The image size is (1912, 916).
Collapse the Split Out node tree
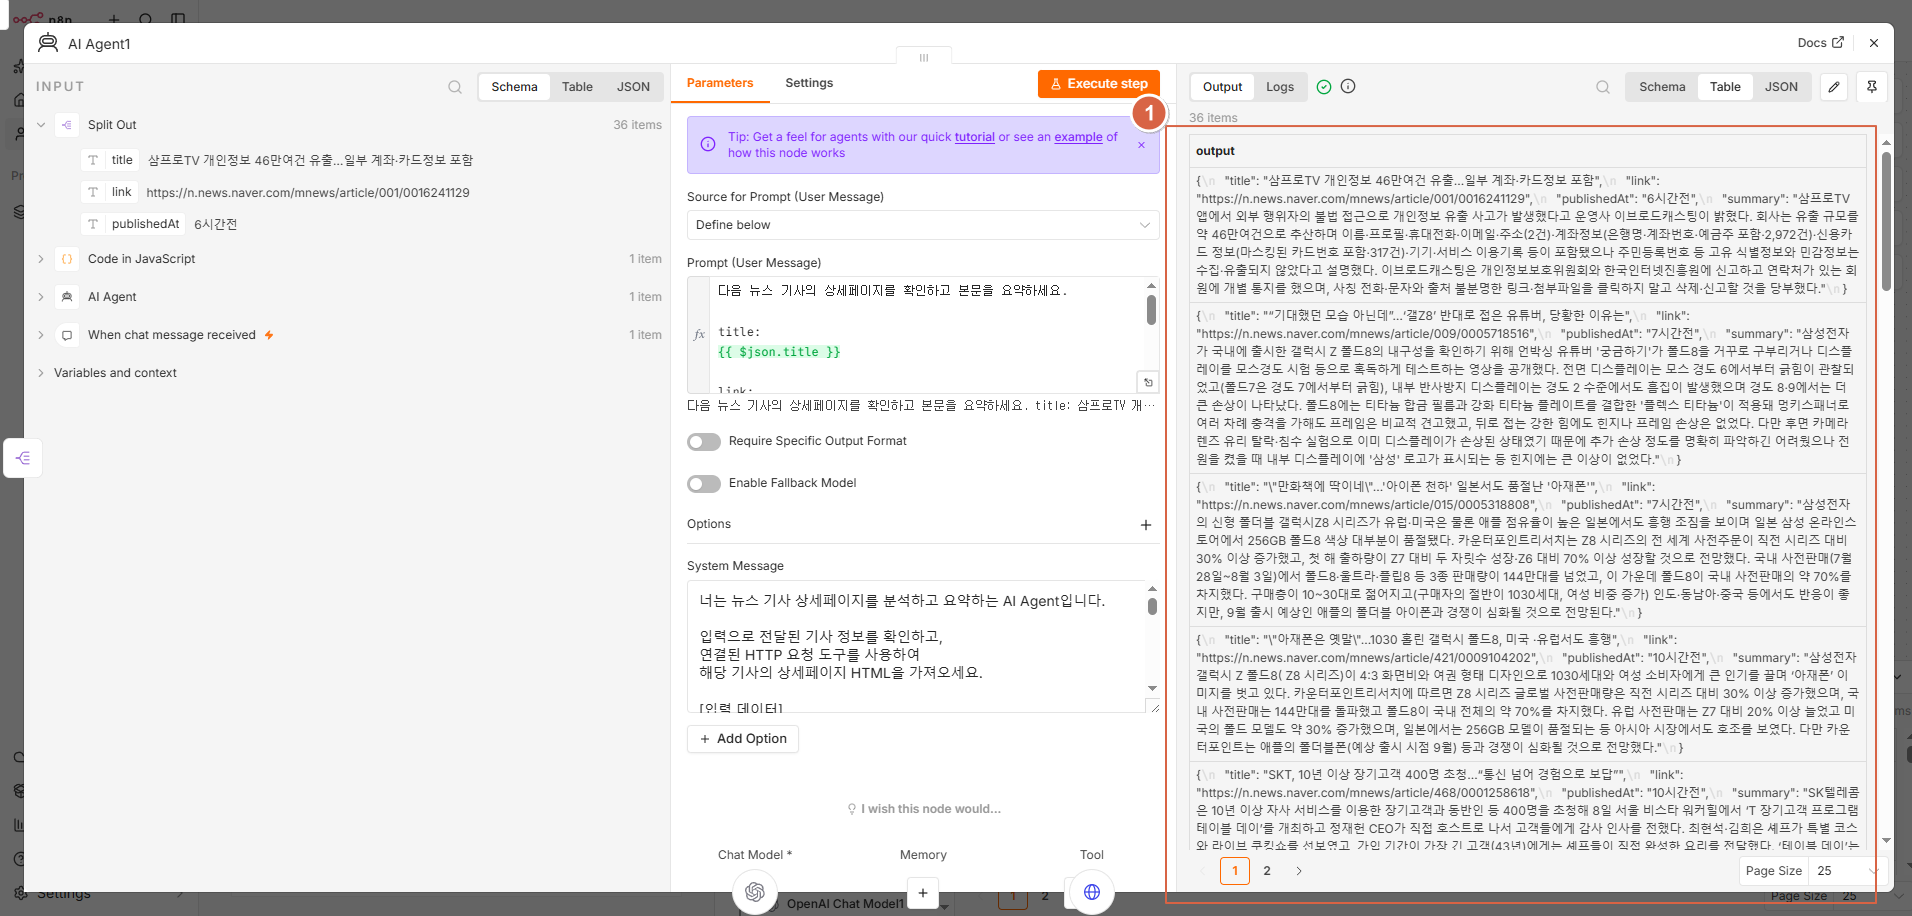[41, 125]
